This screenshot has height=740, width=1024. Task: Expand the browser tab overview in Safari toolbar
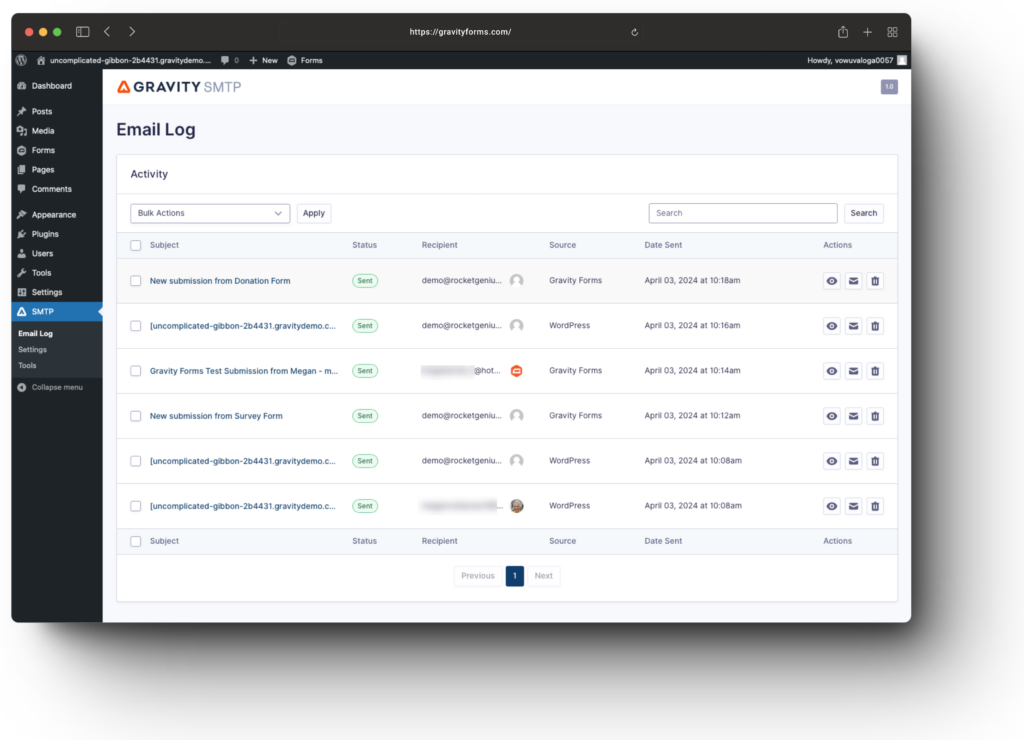click(x=891, y=31)
